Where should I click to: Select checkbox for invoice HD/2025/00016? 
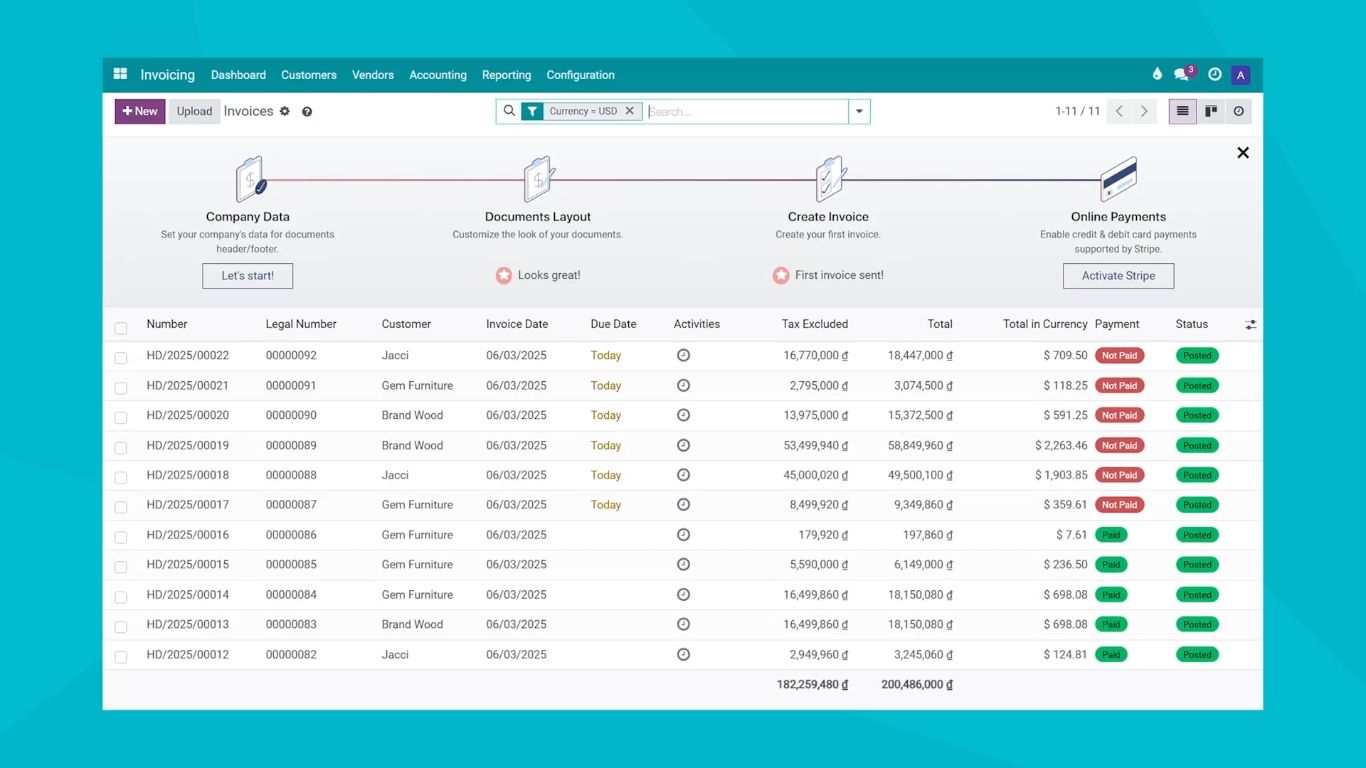coord(121,537)
